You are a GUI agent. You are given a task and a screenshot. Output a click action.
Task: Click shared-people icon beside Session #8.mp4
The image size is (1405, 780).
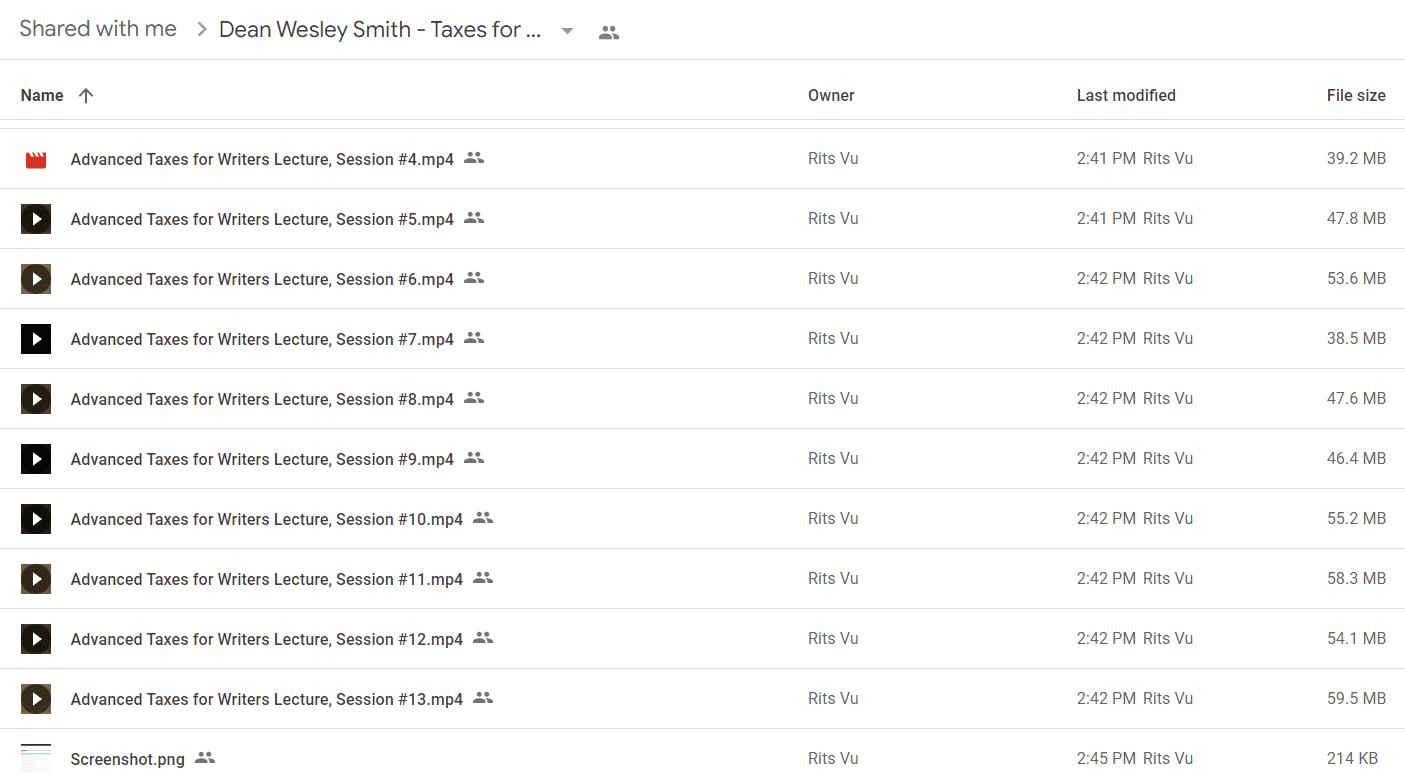474,398
